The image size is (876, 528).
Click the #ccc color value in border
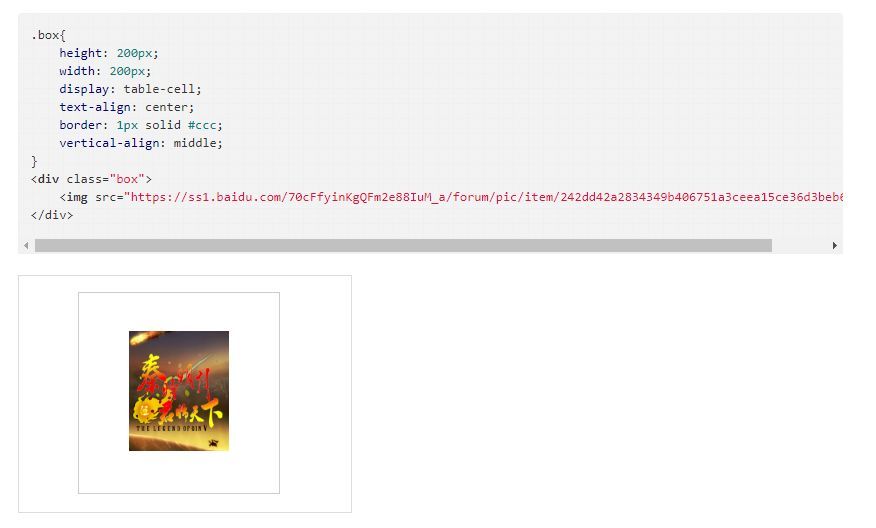pos(202,125)
